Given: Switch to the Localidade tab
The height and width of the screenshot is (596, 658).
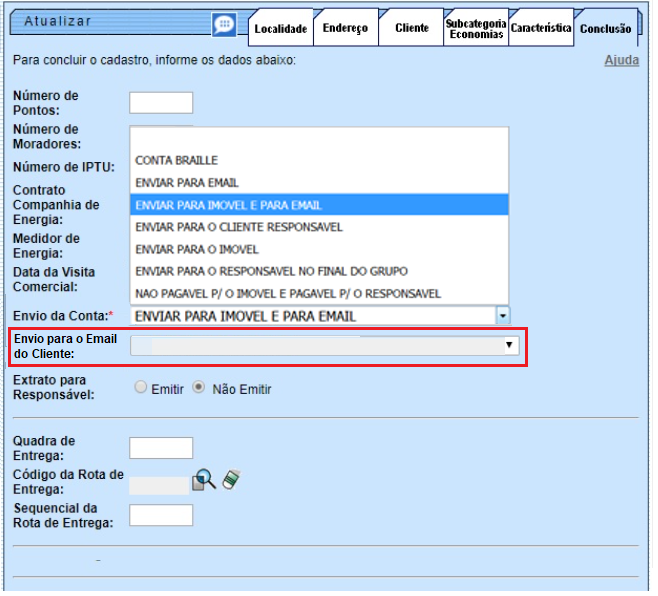Looking at the screenshot, I should [280, 29].
